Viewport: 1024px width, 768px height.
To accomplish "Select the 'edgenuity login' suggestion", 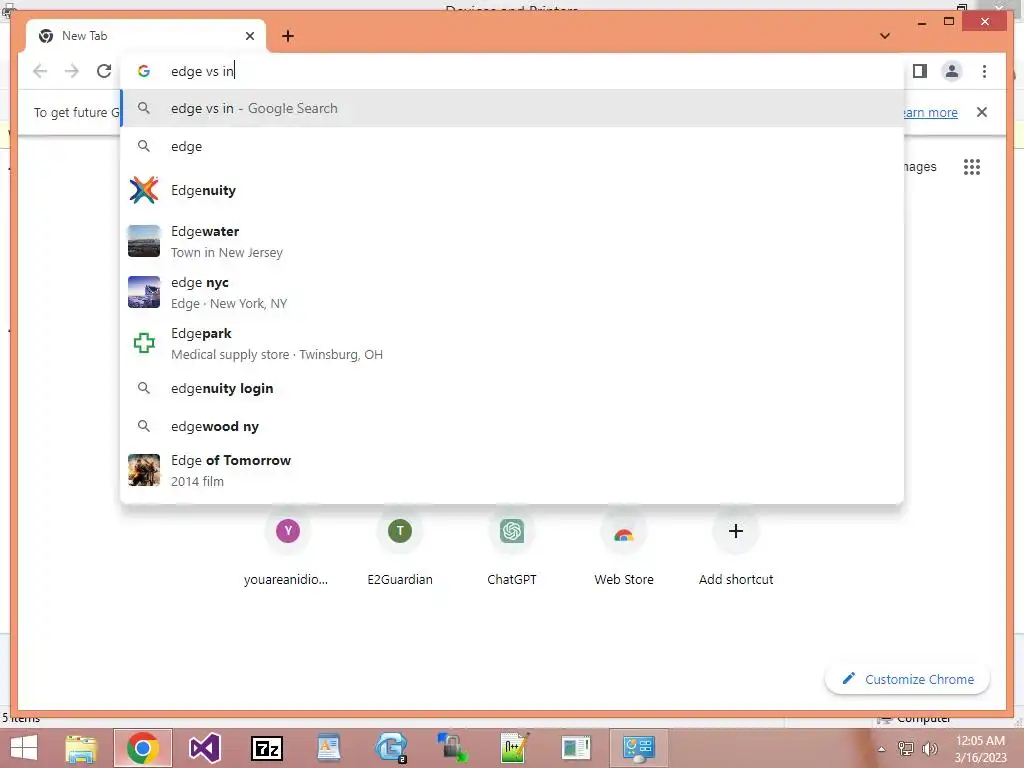I will [x=512, y=389].
